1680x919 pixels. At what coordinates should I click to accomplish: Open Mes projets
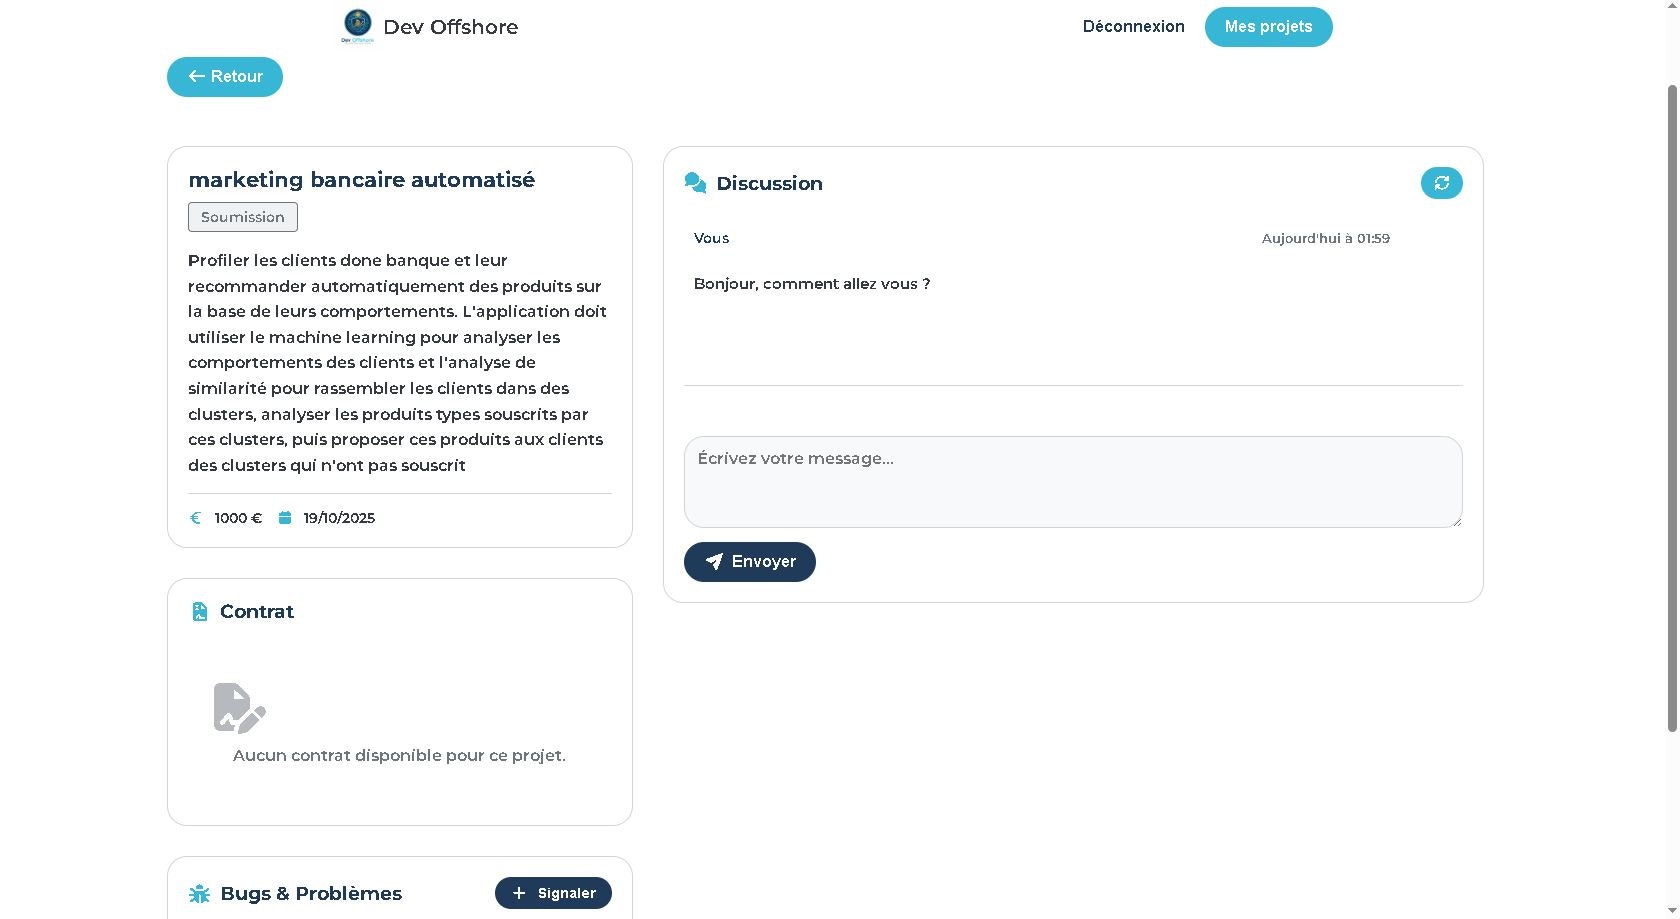tap(1268, 27)
